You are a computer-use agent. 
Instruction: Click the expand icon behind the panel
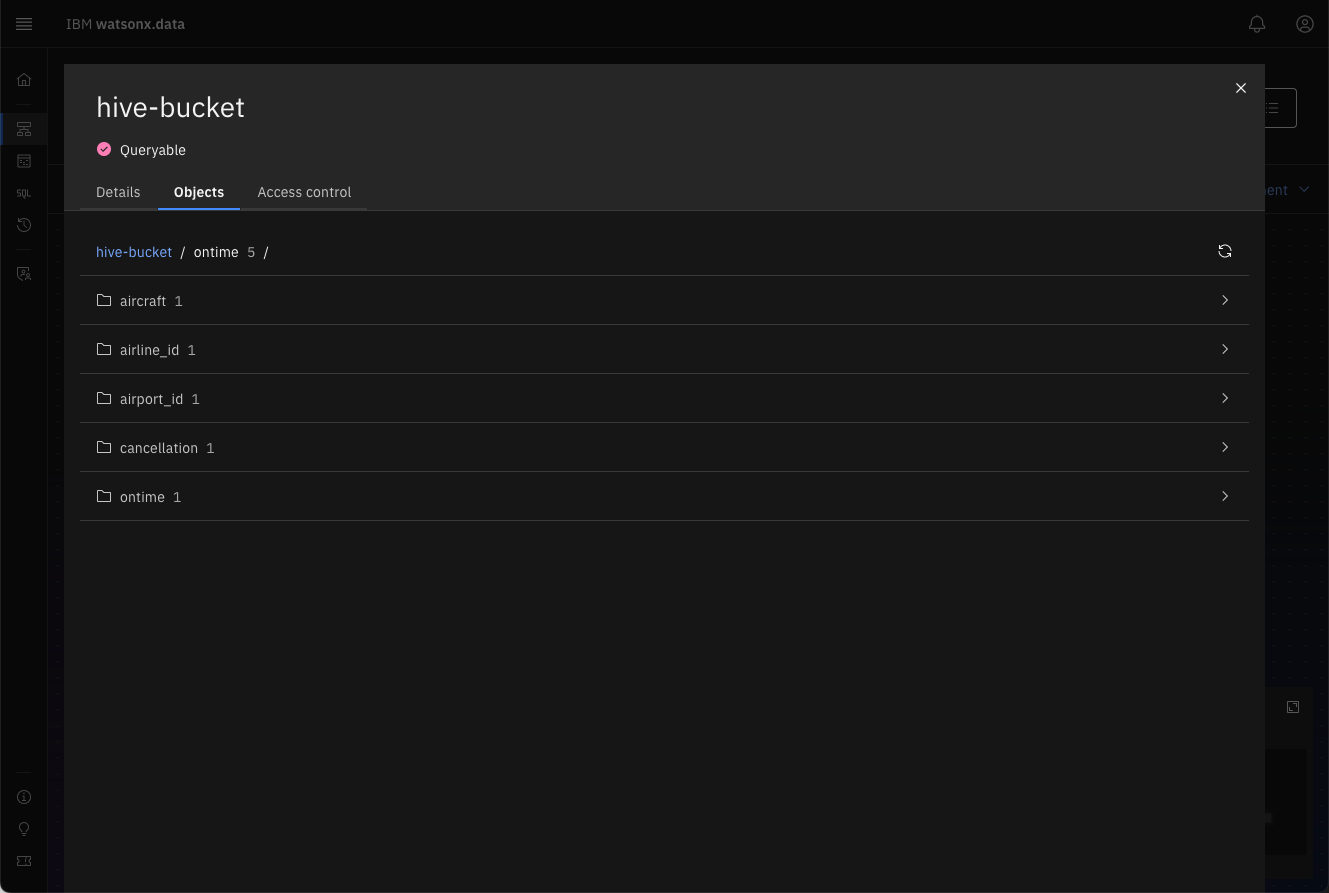pyautogui.click(x=1293, y=707)
